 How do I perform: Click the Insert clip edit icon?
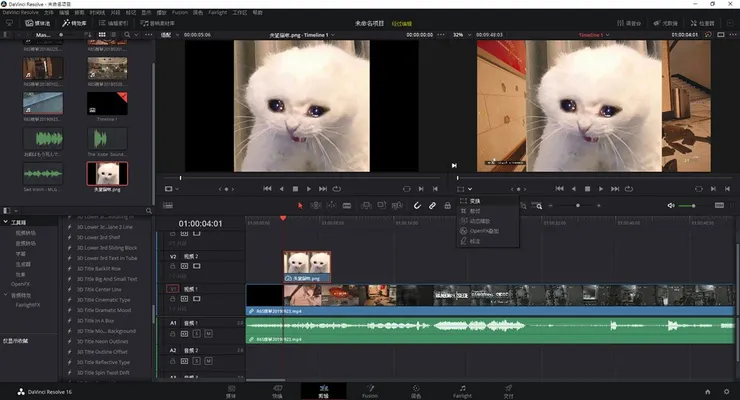point(366,206)
